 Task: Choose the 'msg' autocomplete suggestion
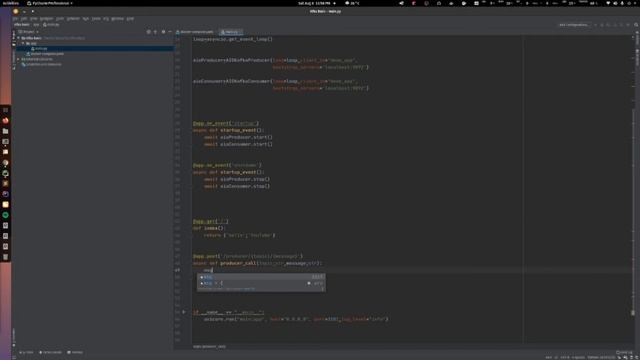click(261, 277)
